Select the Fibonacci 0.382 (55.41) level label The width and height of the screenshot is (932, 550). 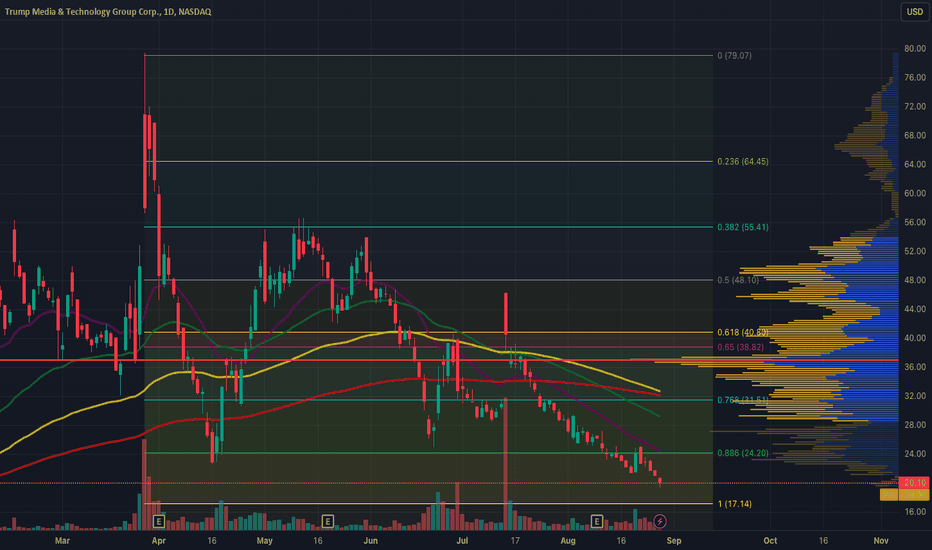[x=742, y=227]
